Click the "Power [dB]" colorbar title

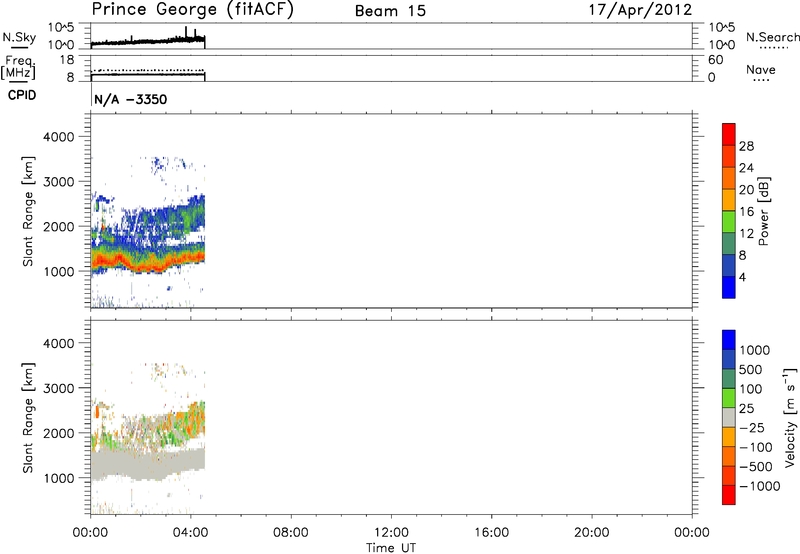763,211
